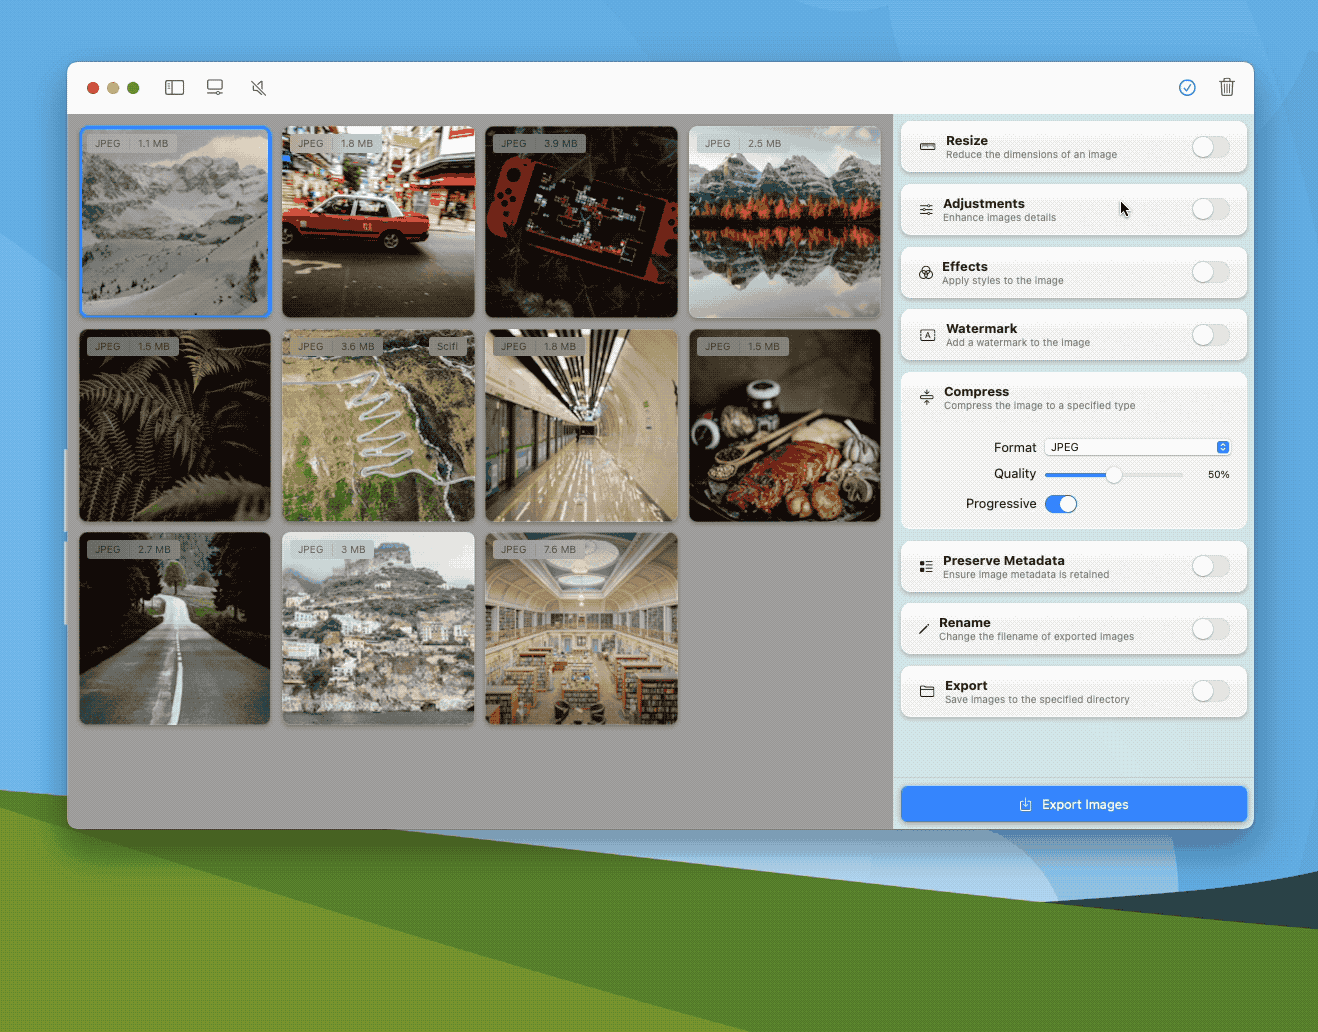Select the fern leaves thumbnail 1.5 MB
The height and width of the screenshot is (1032, 1318).
(x=175, y=425)
